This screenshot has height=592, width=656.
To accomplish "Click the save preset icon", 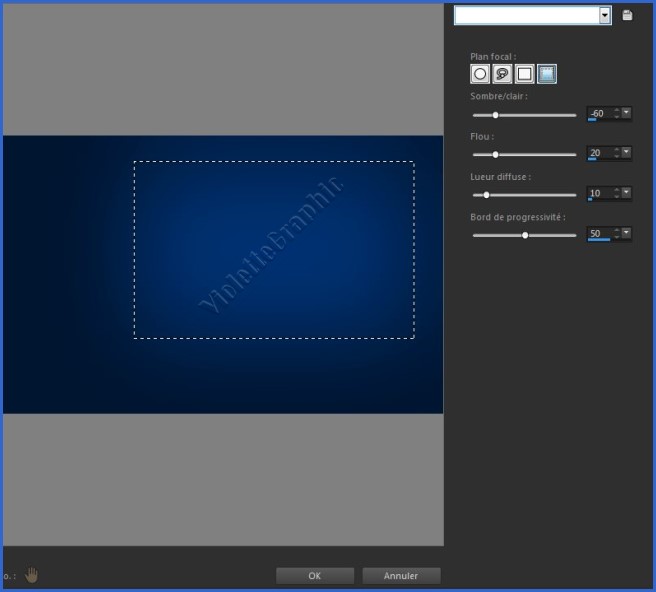I will click(627, 15).
